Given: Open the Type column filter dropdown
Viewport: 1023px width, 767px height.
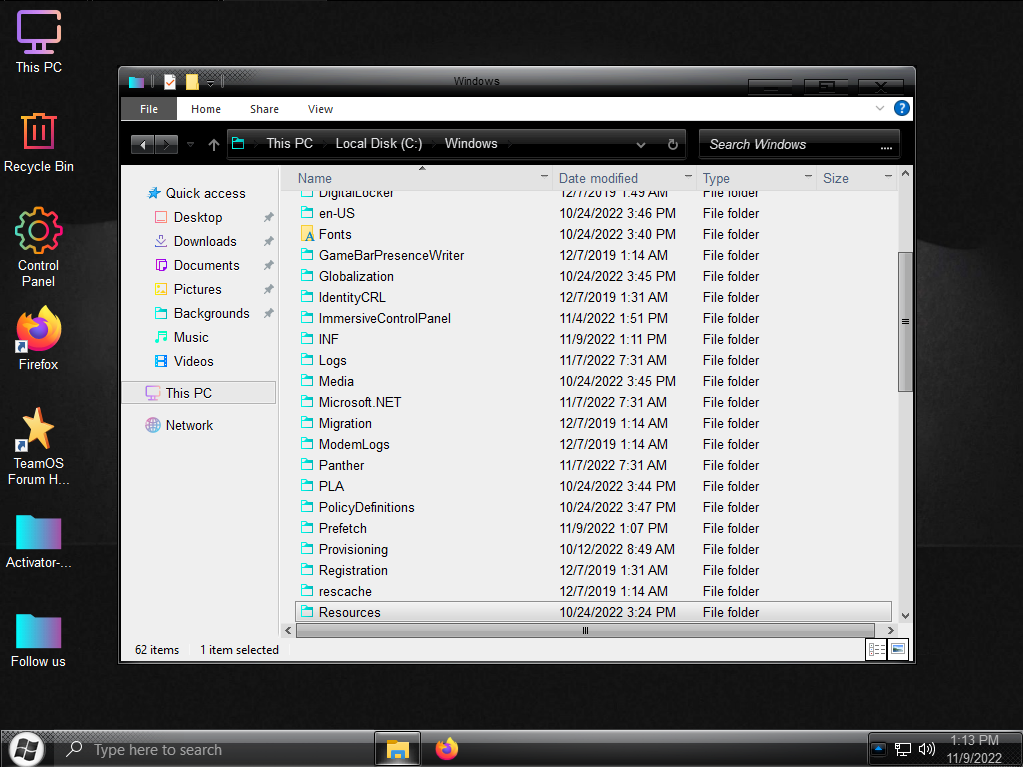Looking at the screenshot, I should coord(808,177).
